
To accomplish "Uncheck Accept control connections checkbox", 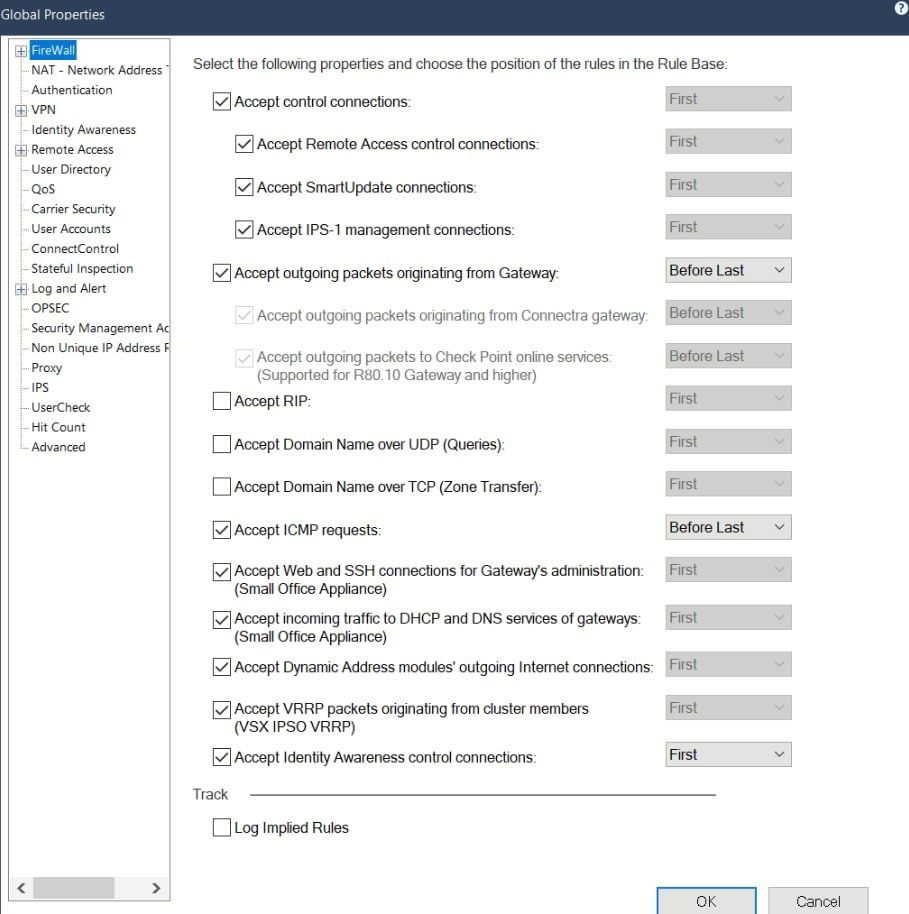I will 222,101.
